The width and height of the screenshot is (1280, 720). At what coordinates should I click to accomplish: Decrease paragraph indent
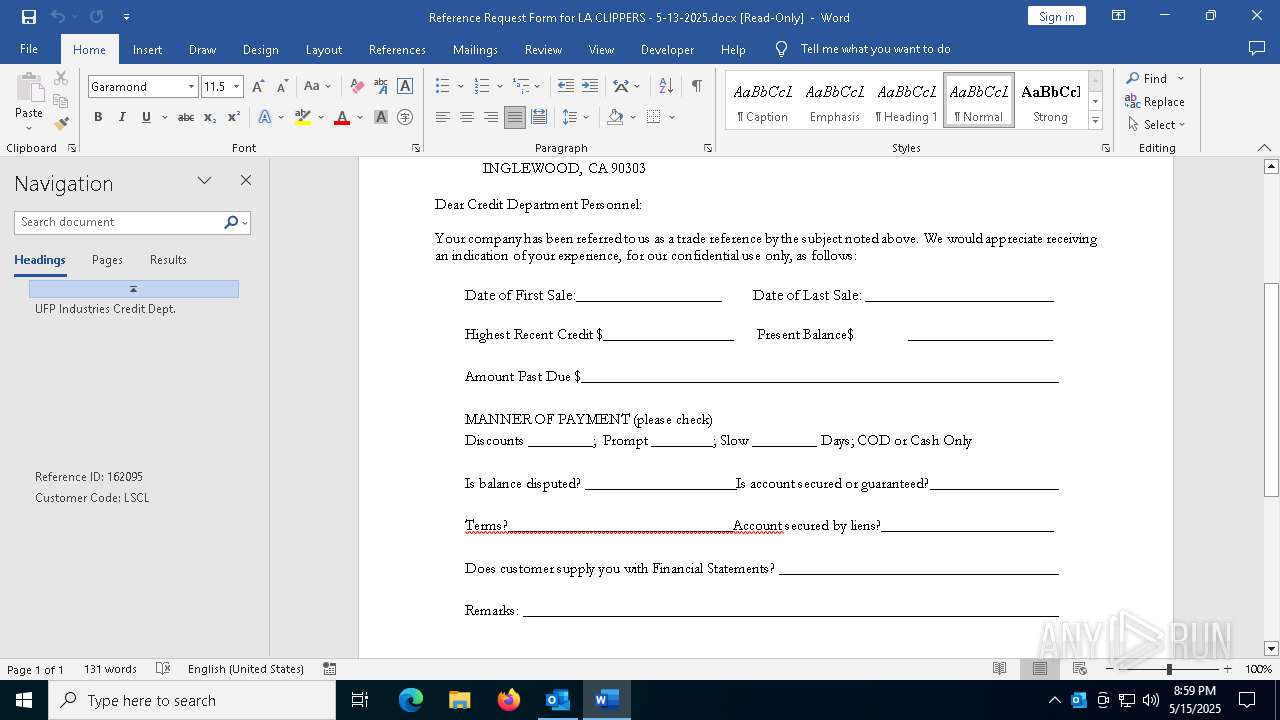click(566, 87)
